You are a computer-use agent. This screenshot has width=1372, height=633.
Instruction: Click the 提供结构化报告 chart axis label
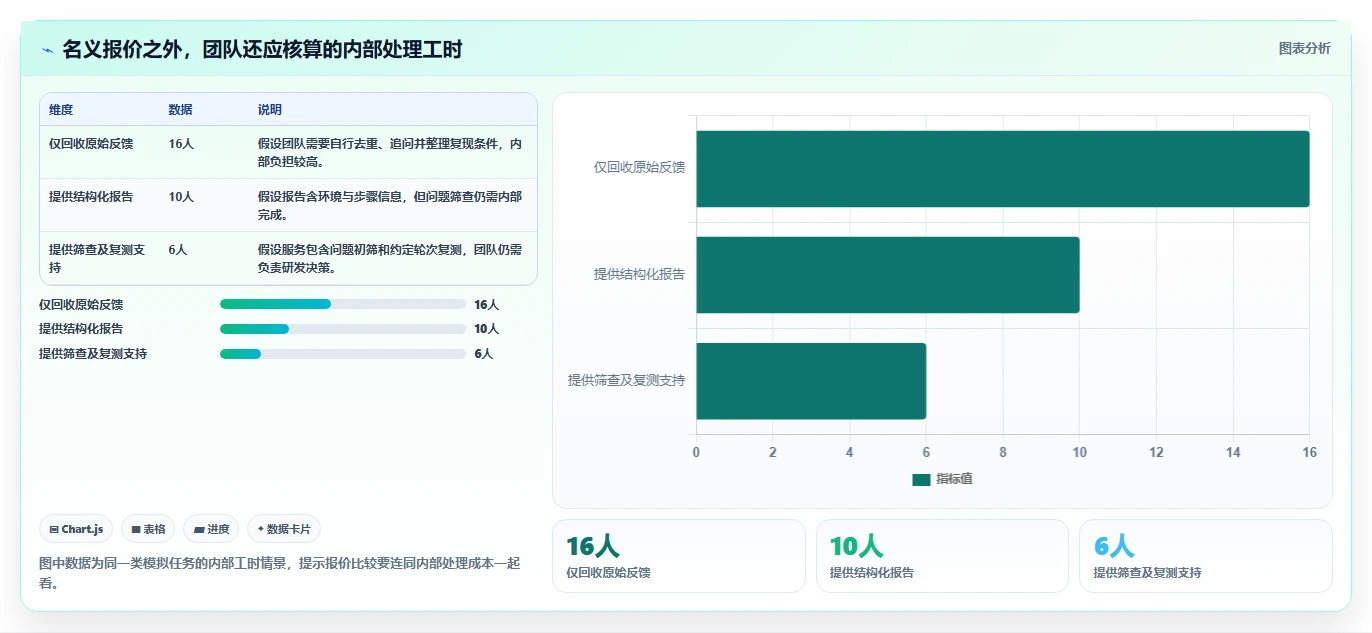coord(640,273)
